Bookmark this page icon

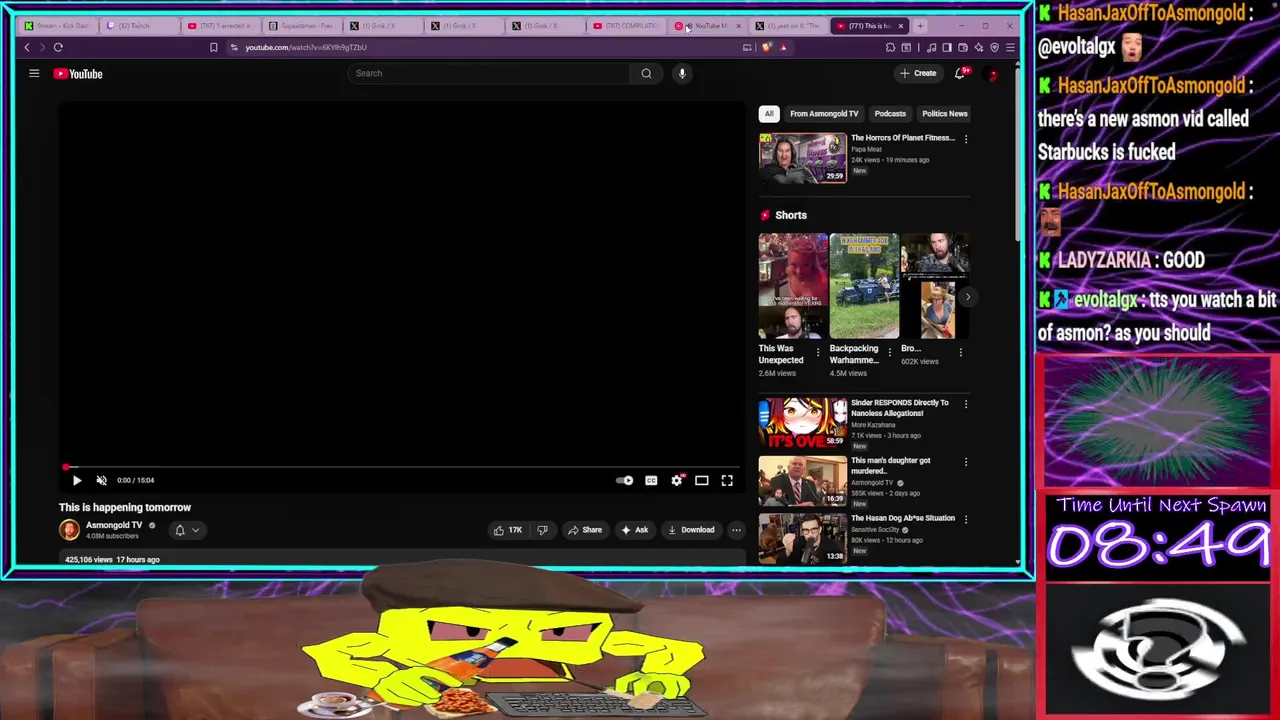click(x=213, y=47)
